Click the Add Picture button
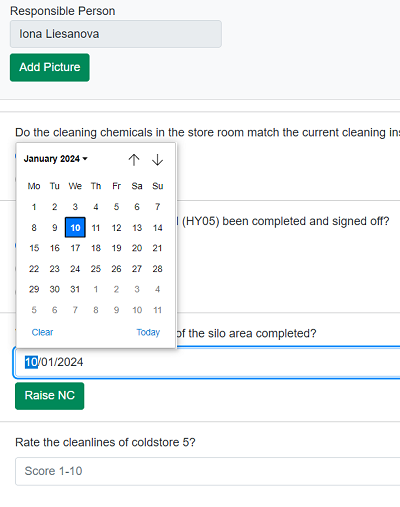The image size is (400, 507). [x=50, y=67]
